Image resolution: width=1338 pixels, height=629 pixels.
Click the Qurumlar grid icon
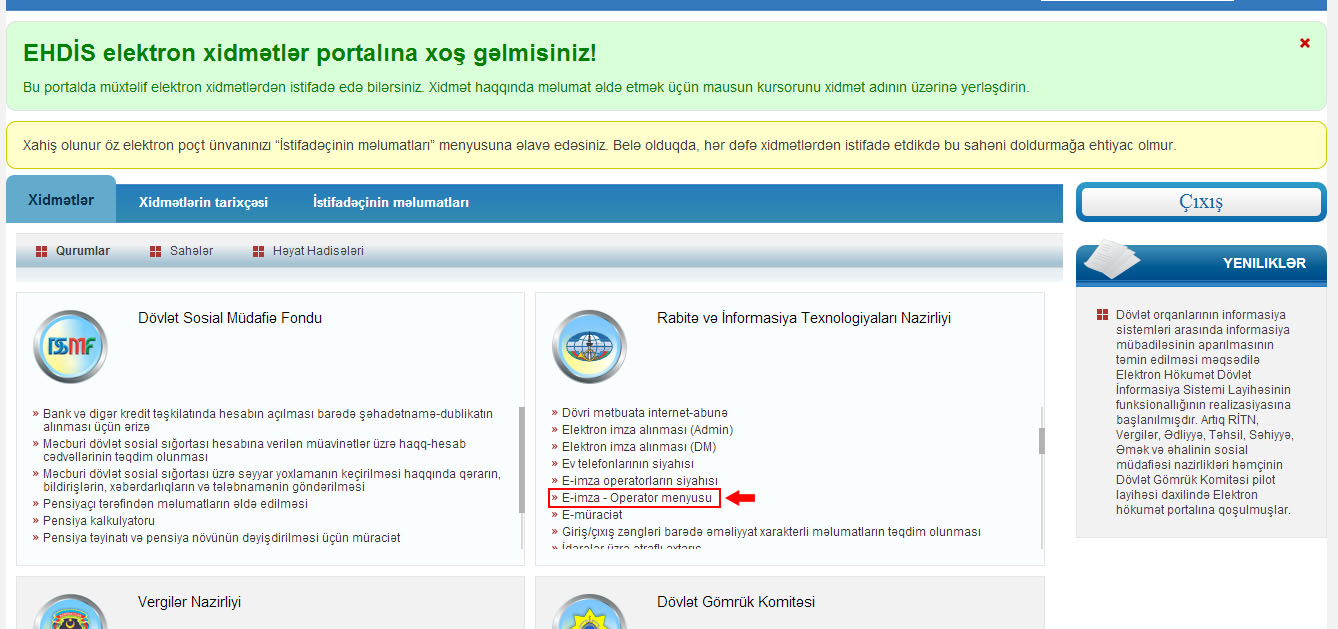42,251
